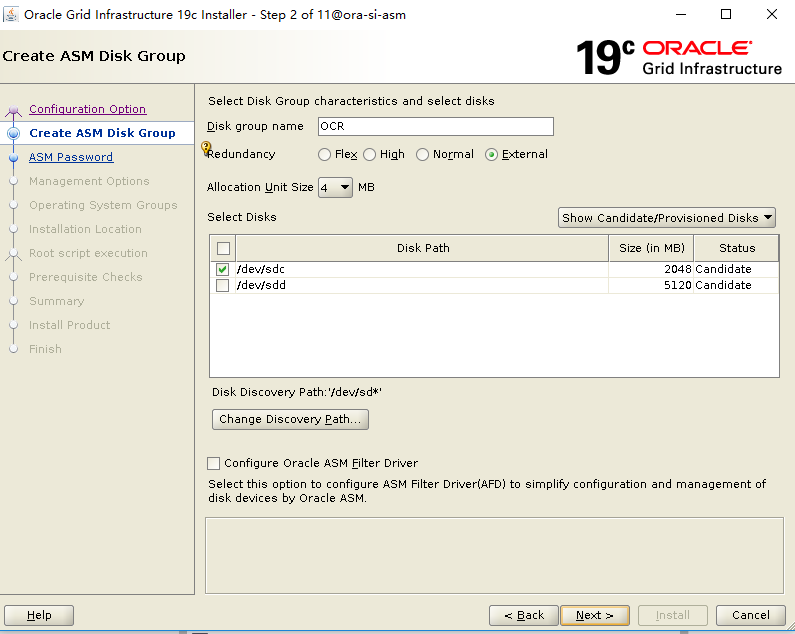Select Flex redundancy

click(324, 154)
